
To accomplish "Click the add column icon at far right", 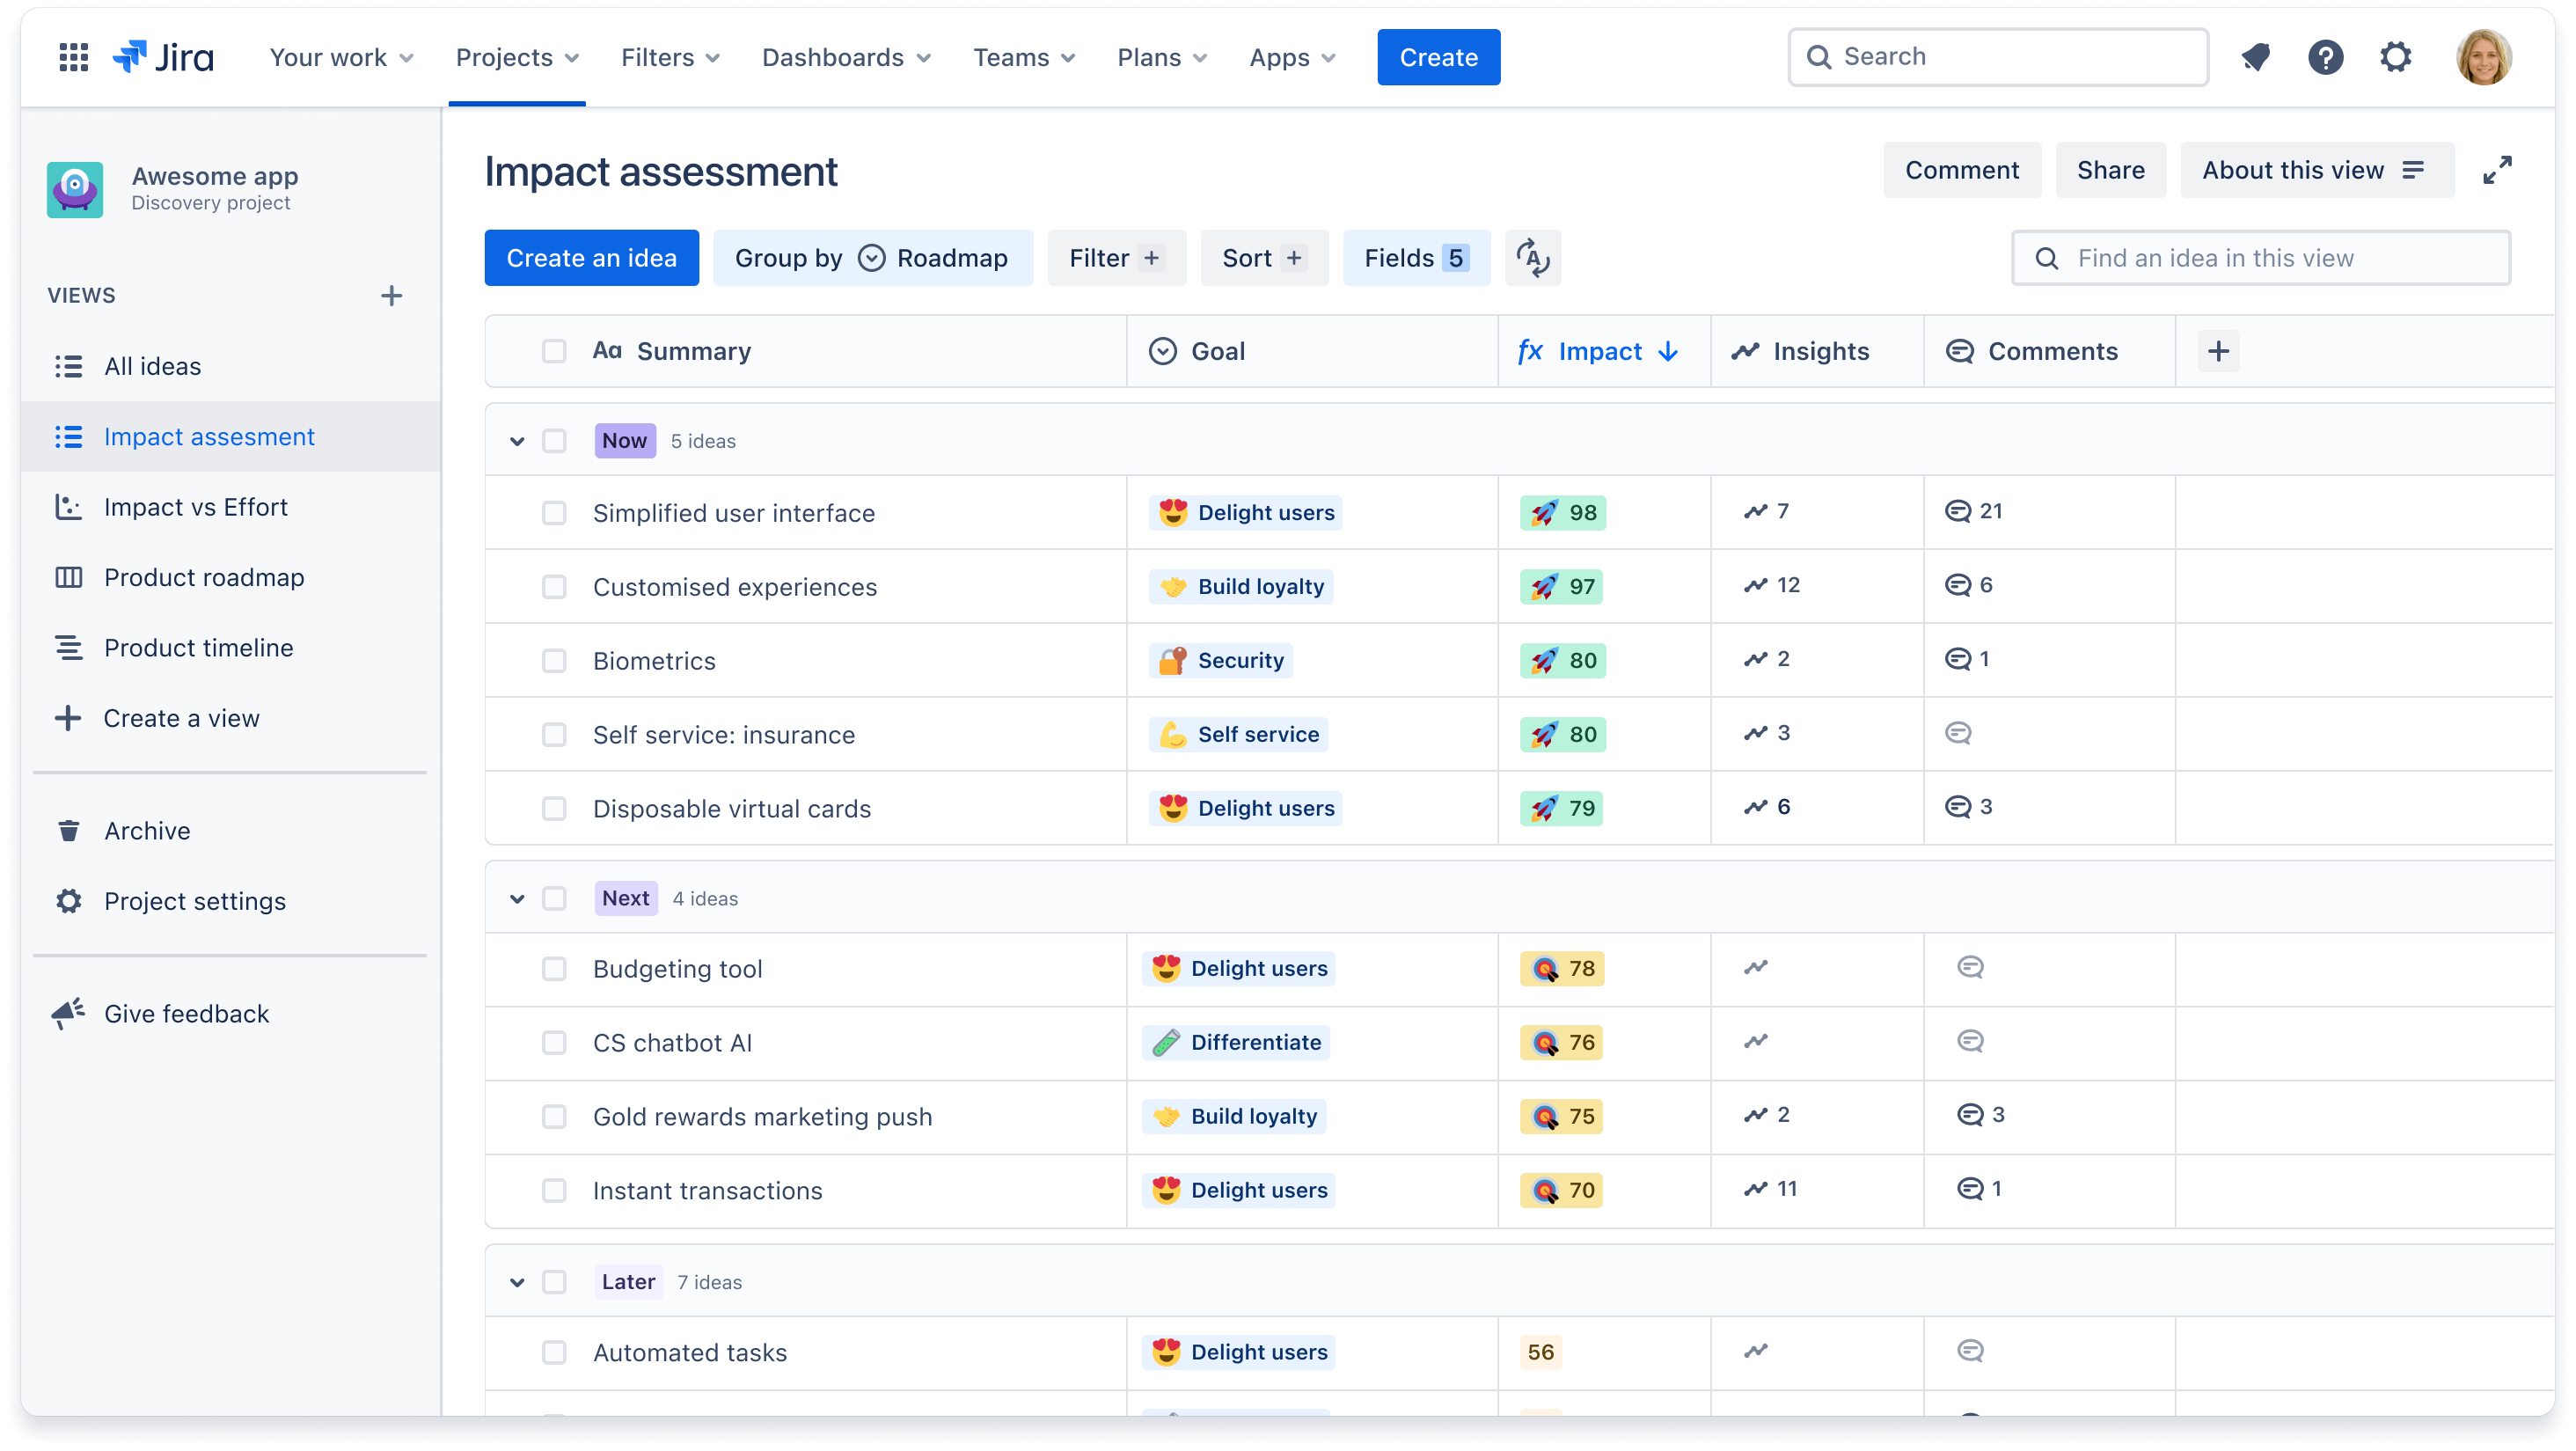I will click(2219, 350).
